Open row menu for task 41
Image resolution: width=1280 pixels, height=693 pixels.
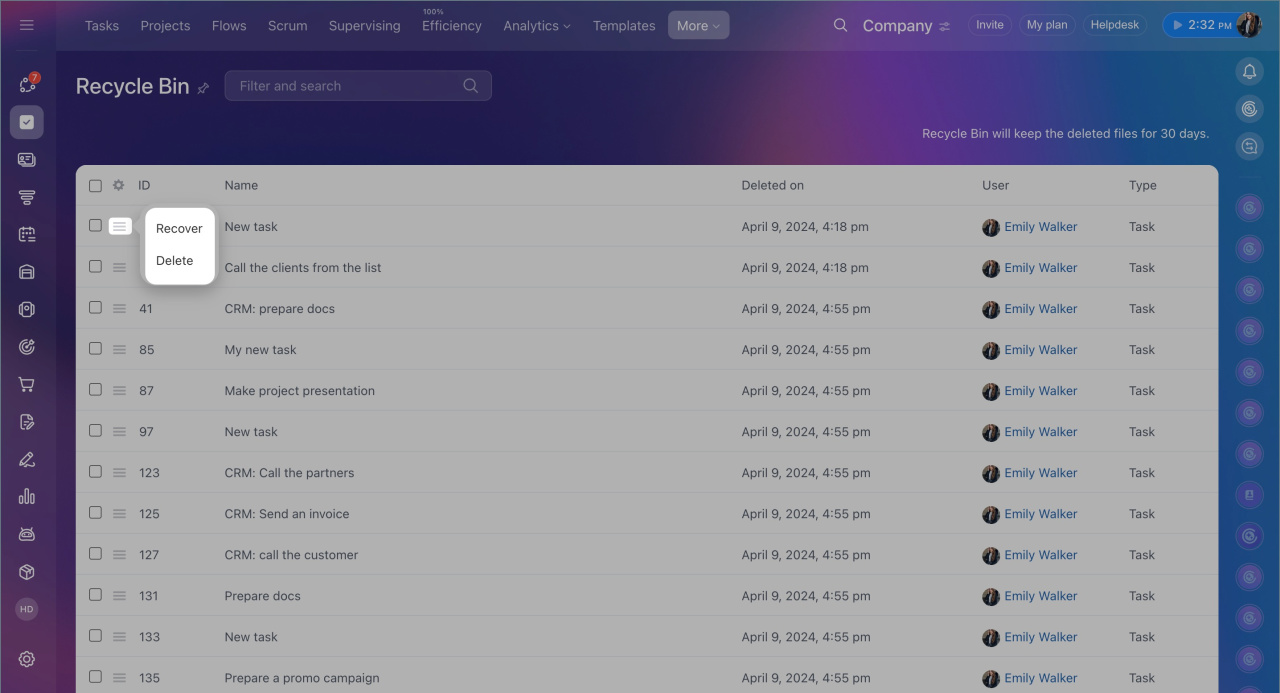119,309
